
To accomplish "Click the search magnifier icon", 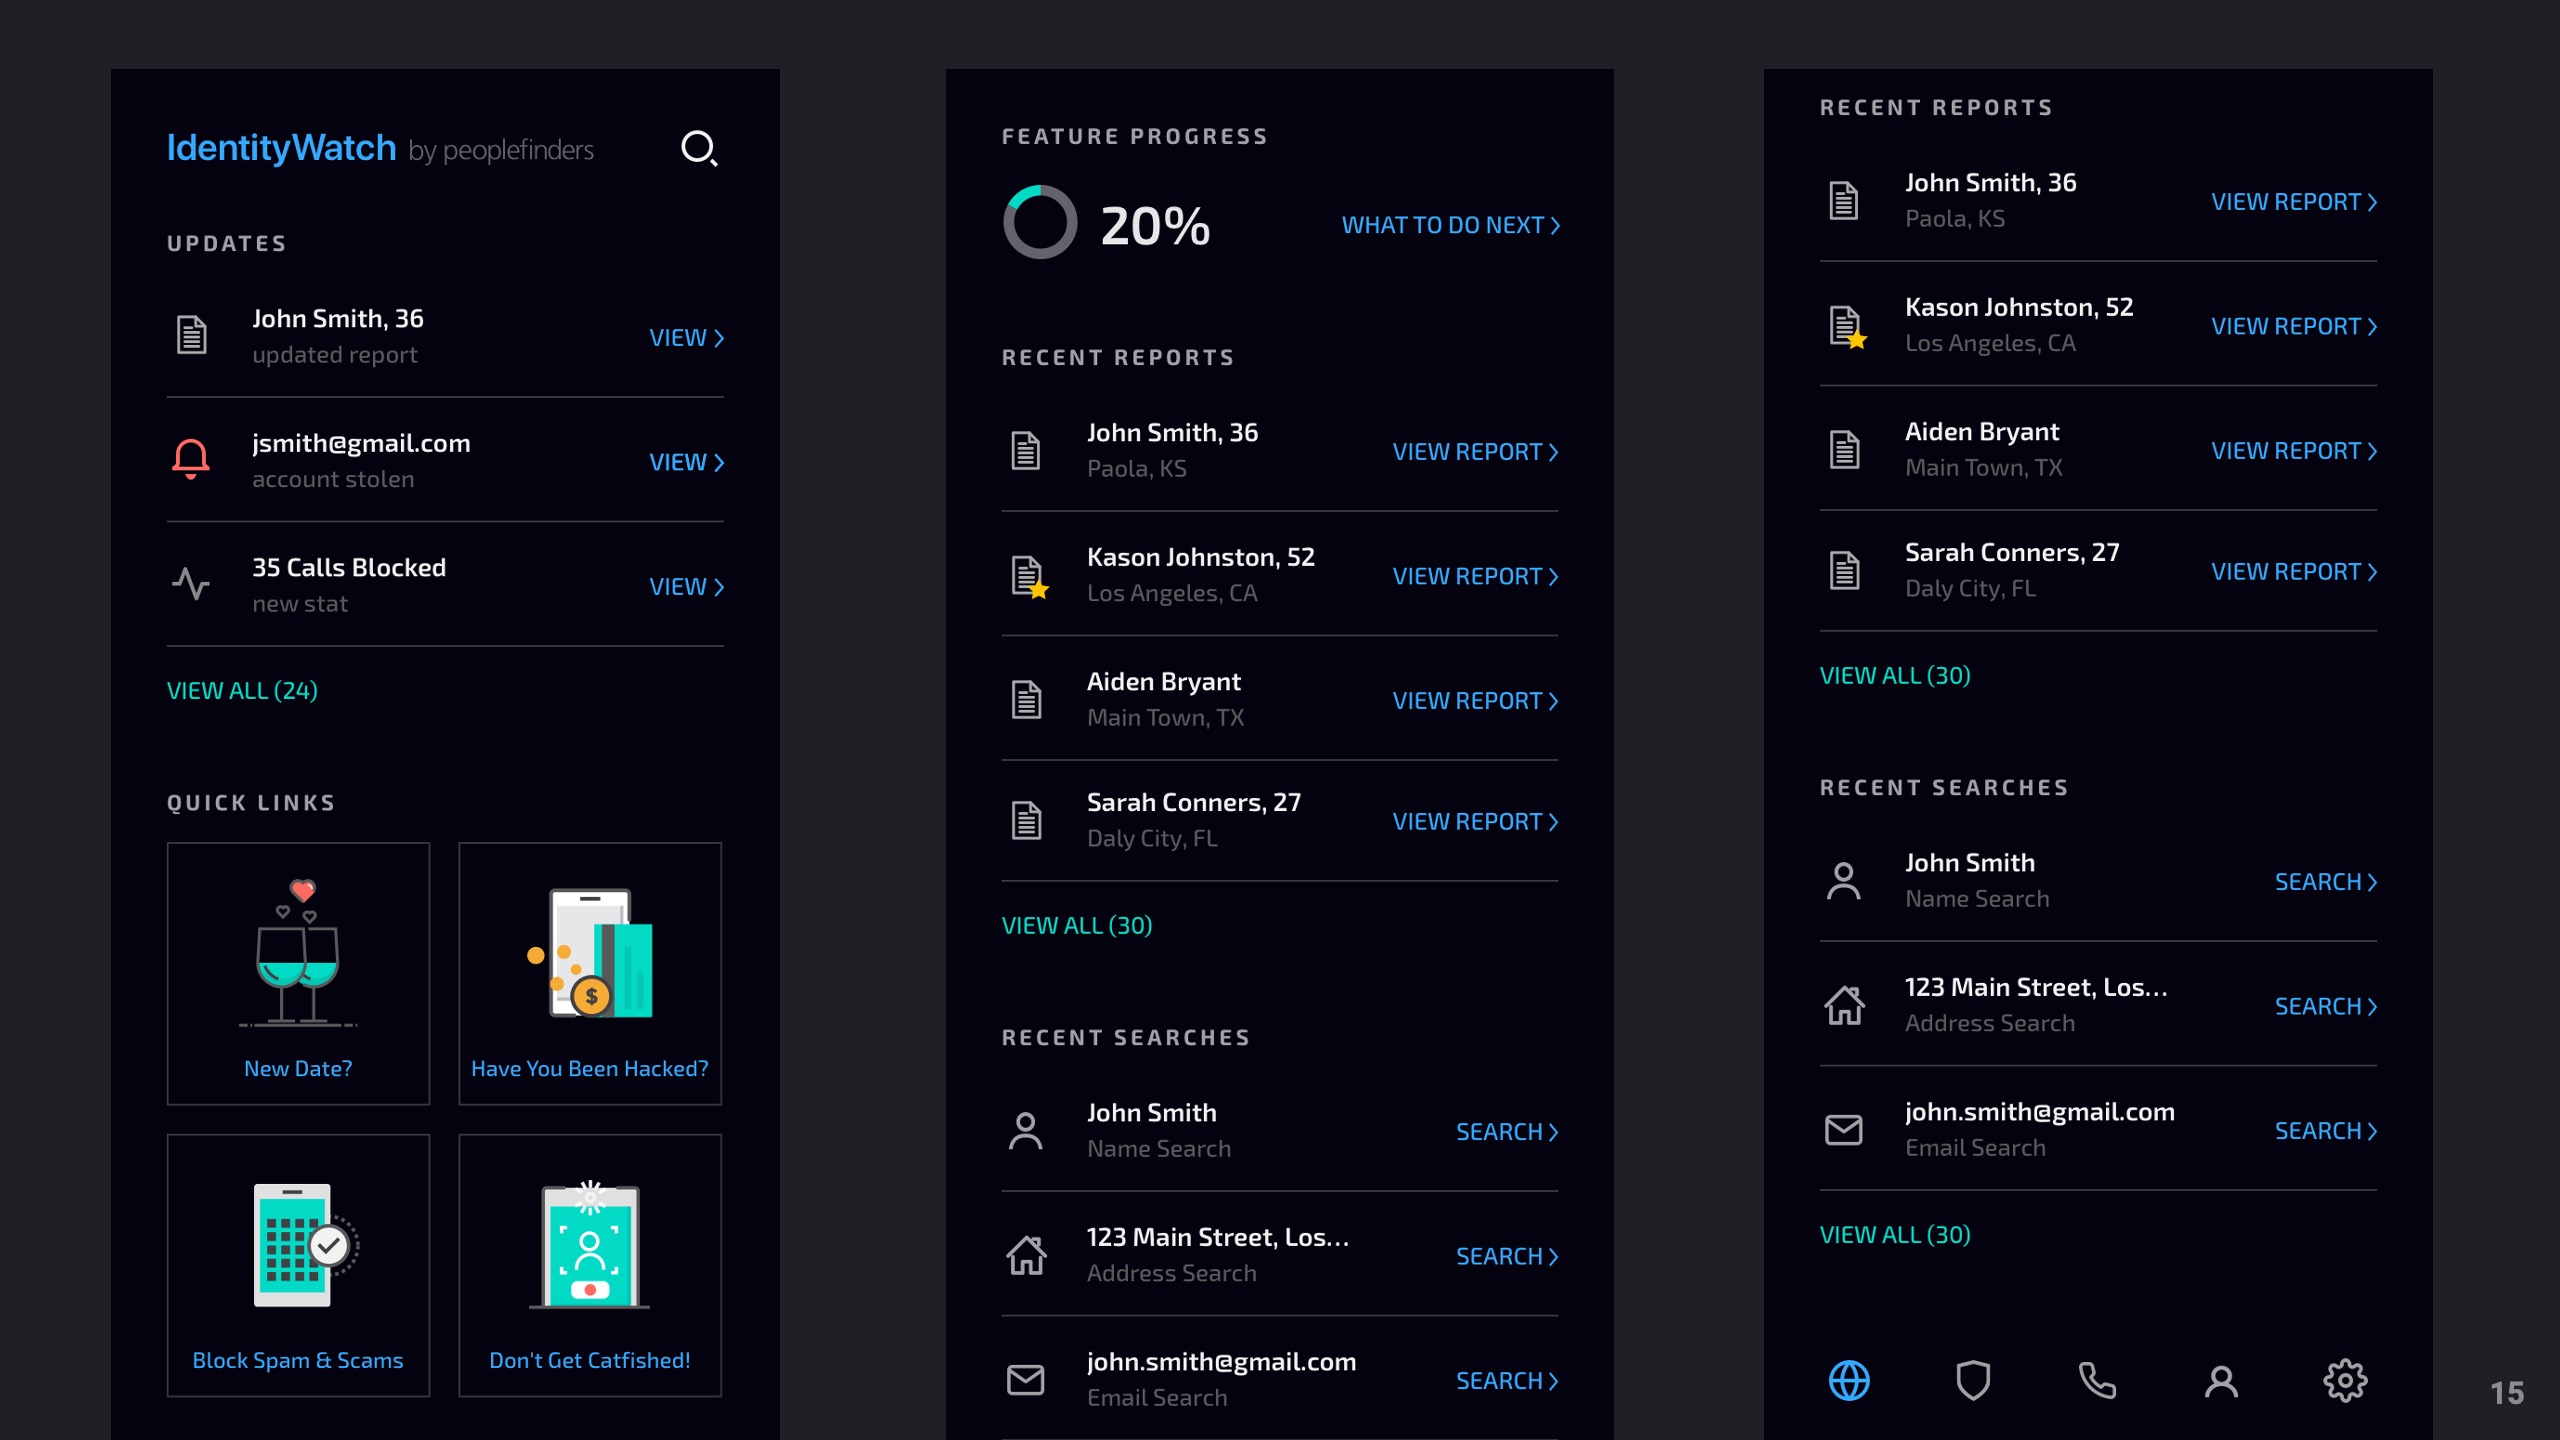I will pos(699,149).
